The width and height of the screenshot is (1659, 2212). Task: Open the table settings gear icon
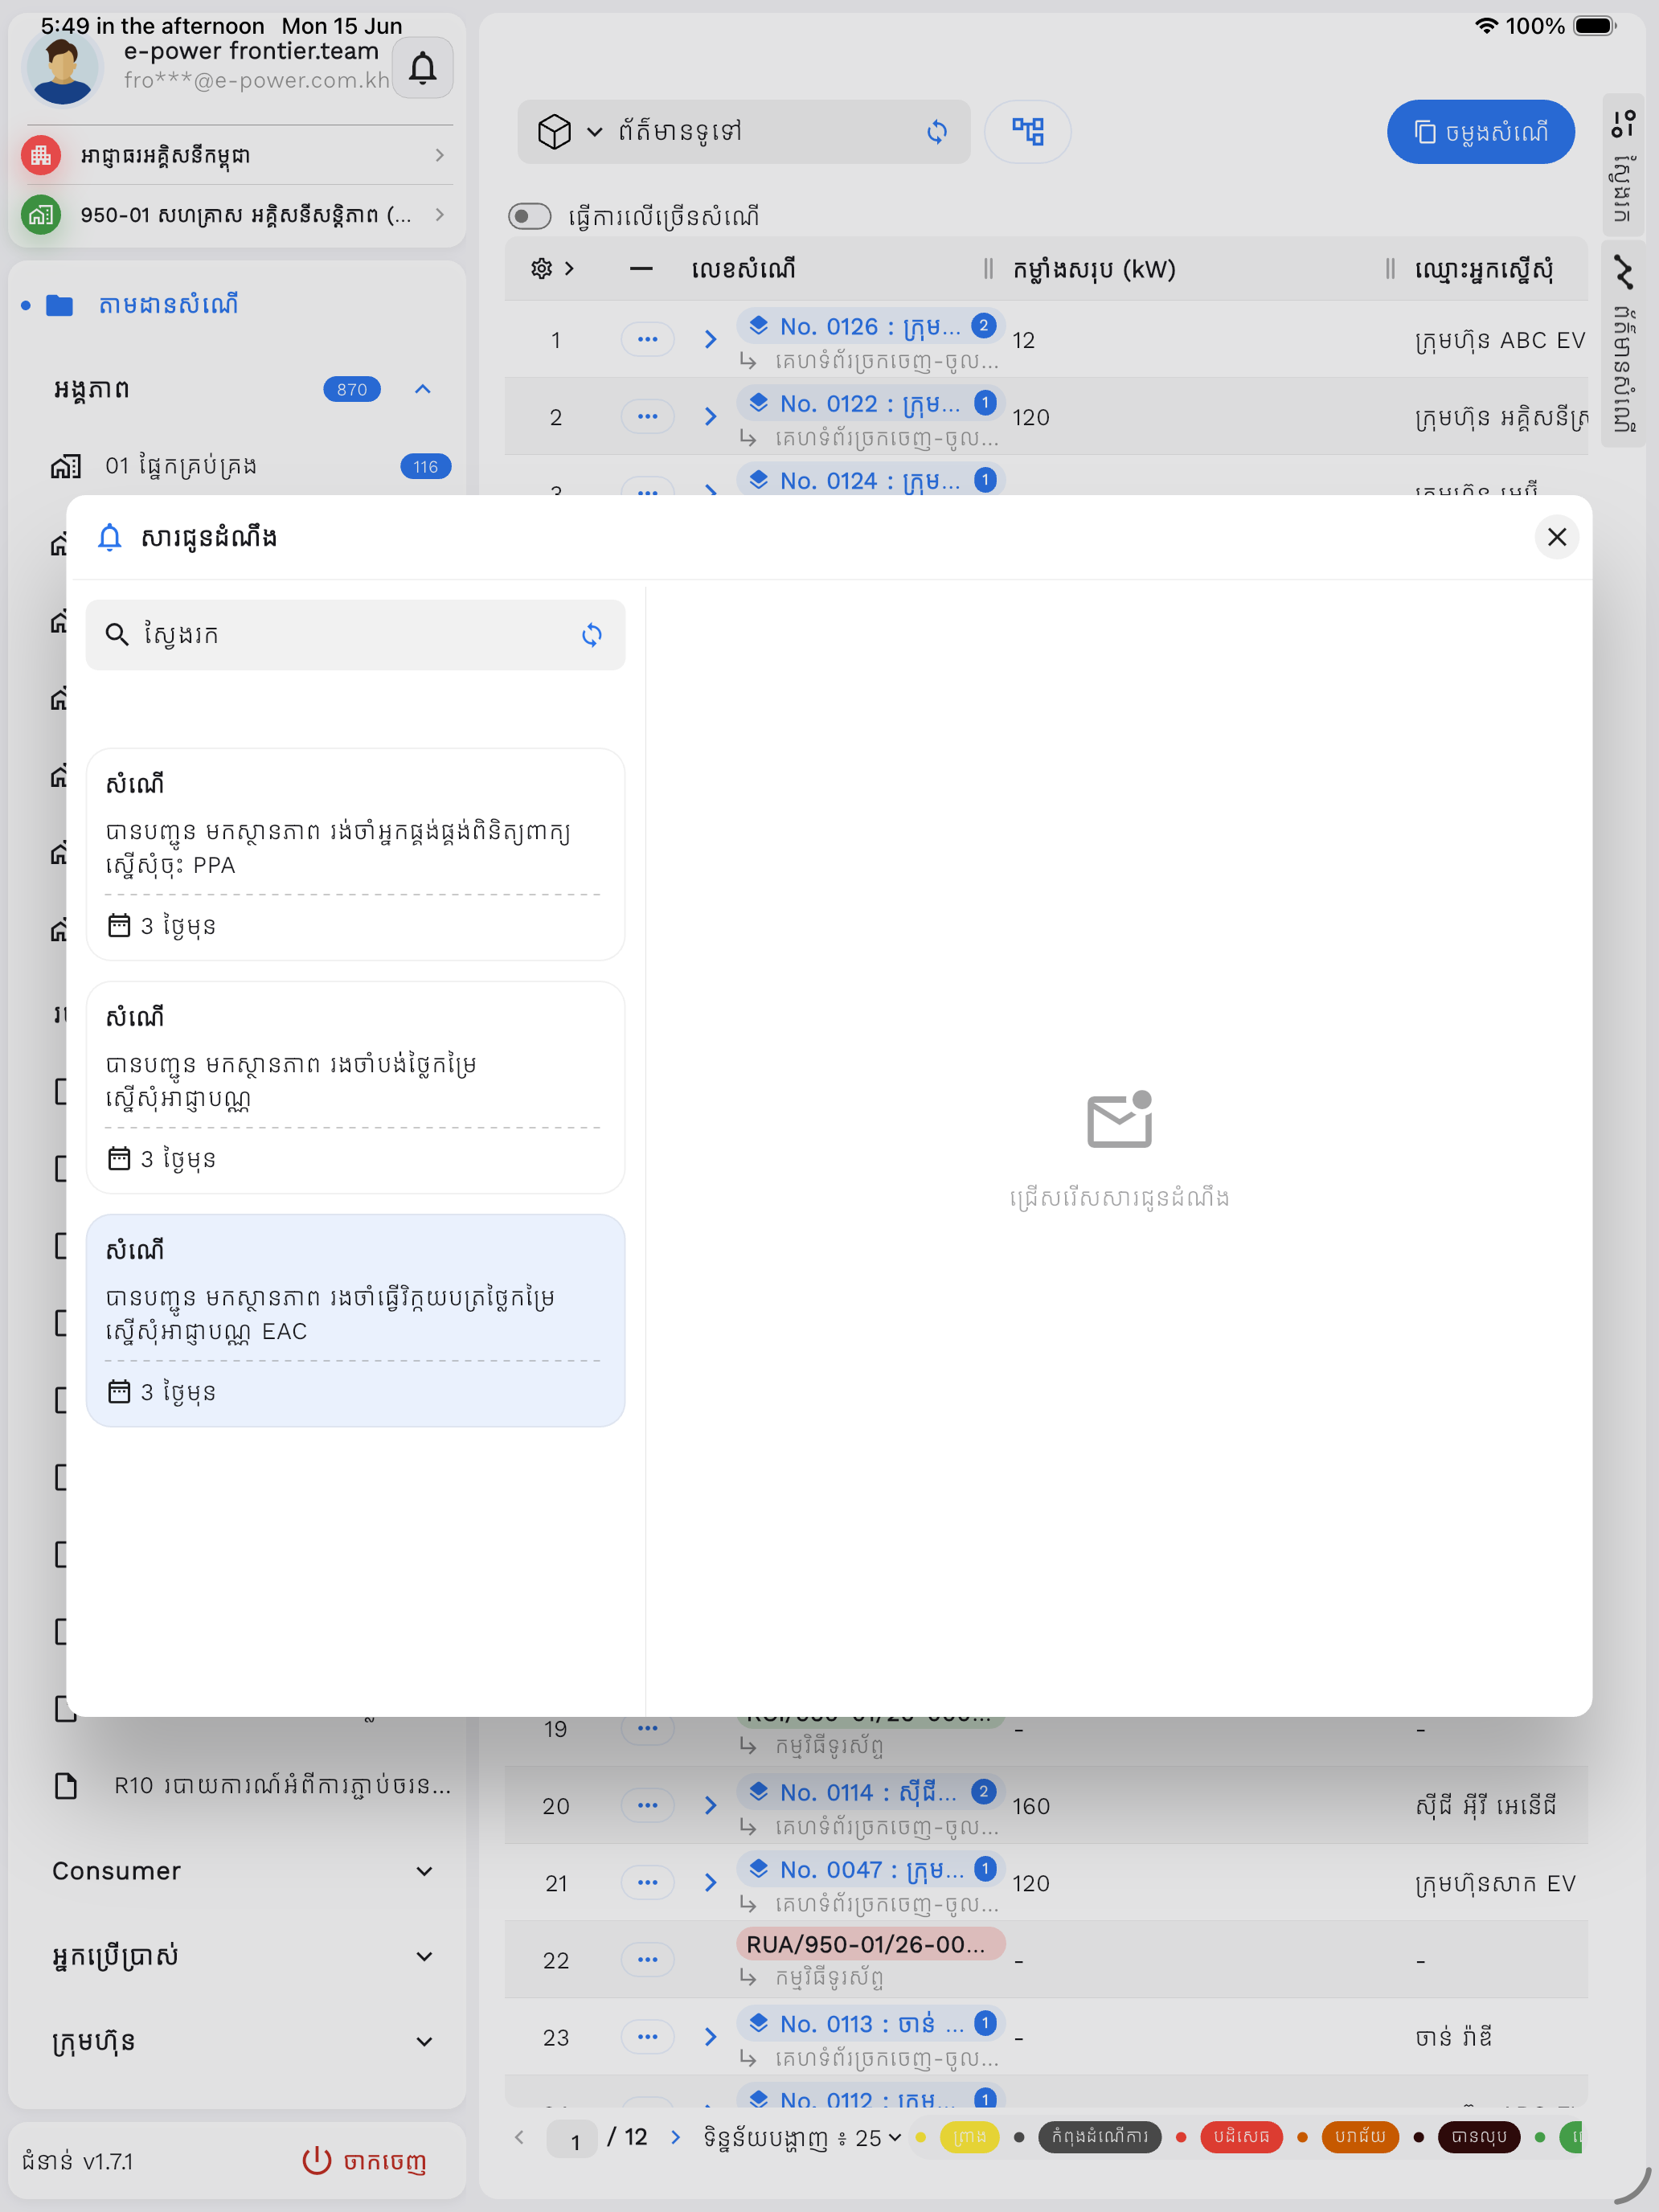click(x=541, y=268)
